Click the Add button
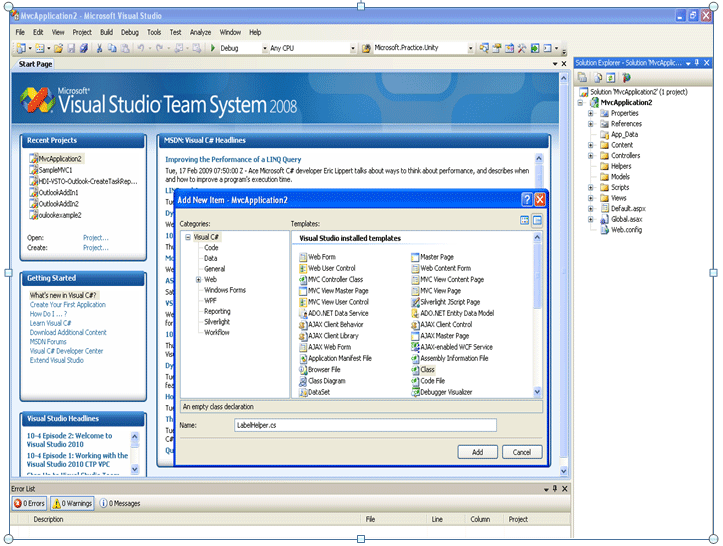This screenshot has height=546, width=723. point(477,452)
